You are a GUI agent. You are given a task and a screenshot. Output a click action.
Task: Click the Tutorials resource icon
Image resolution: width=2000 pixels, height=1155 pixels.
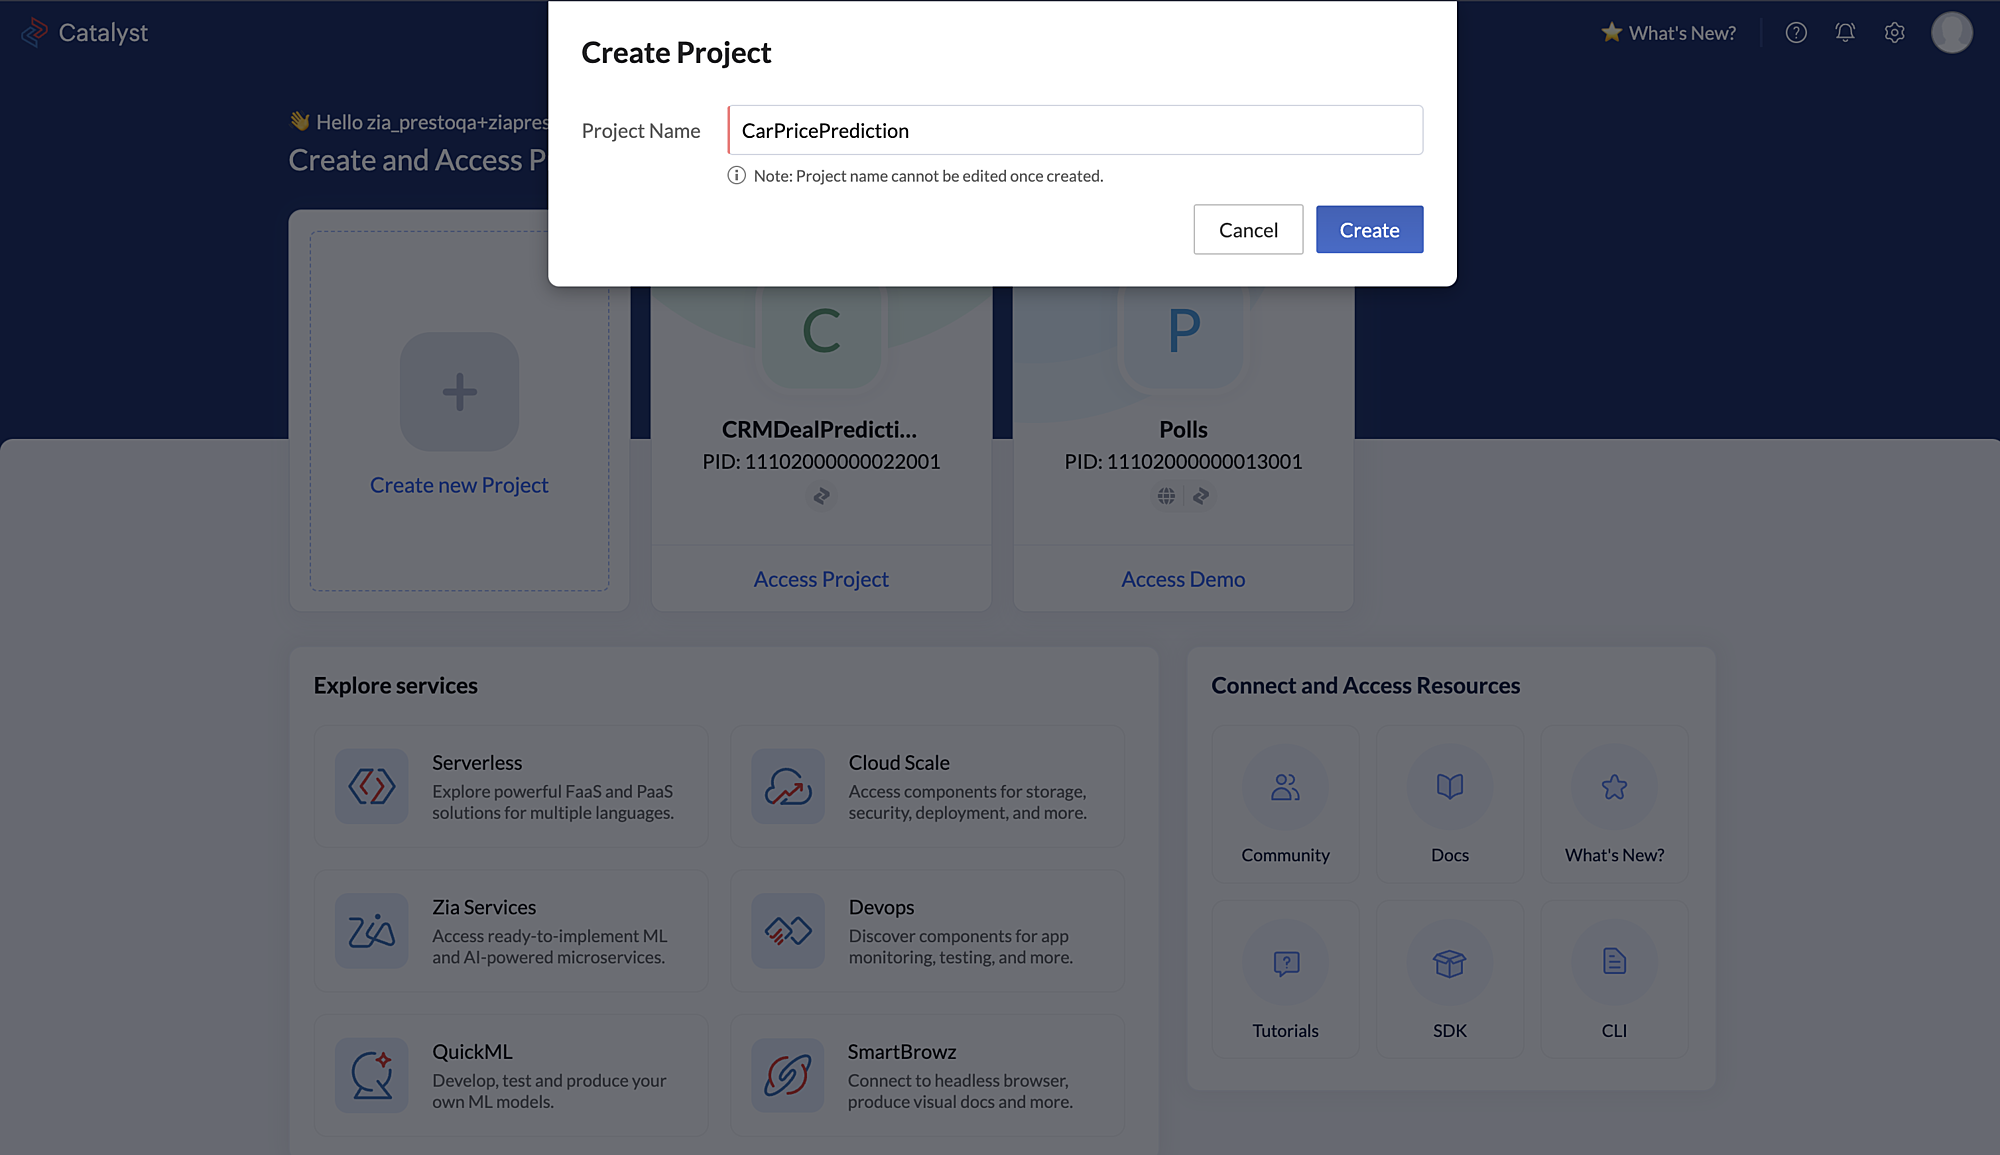pyautogui.click(x=1284, y=962)
